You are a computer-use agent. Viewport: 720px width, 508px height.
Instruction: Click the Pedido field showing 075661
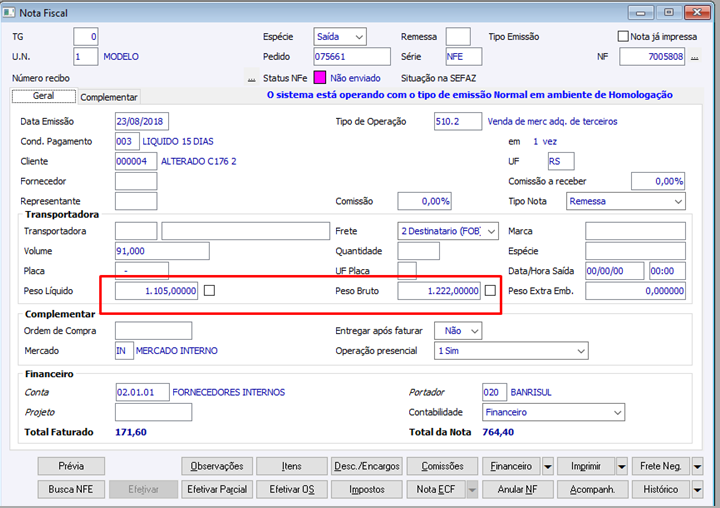click(x=352, y=57)
